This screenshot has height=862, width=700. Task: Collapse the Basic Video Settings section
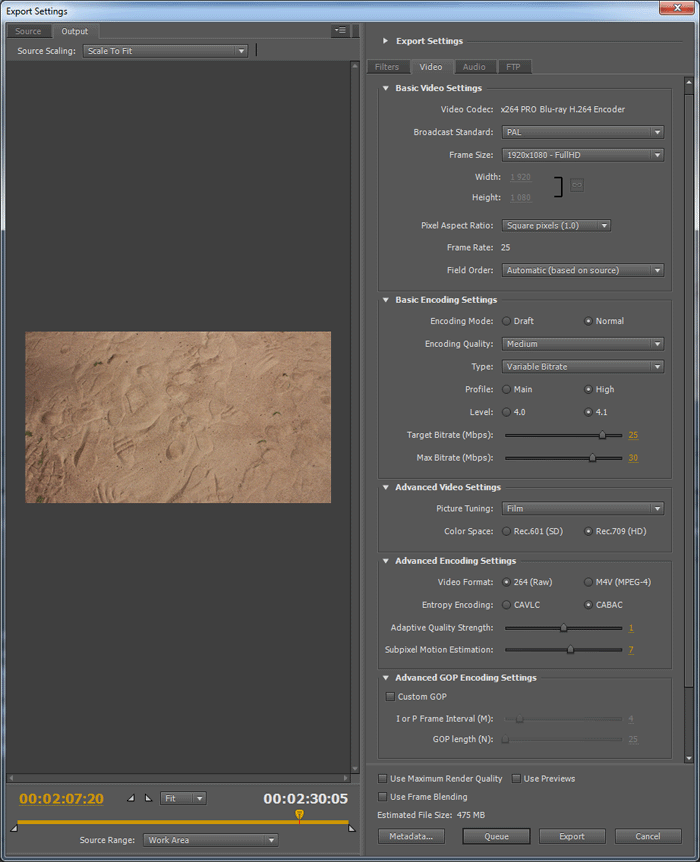(x=385, y=88)
